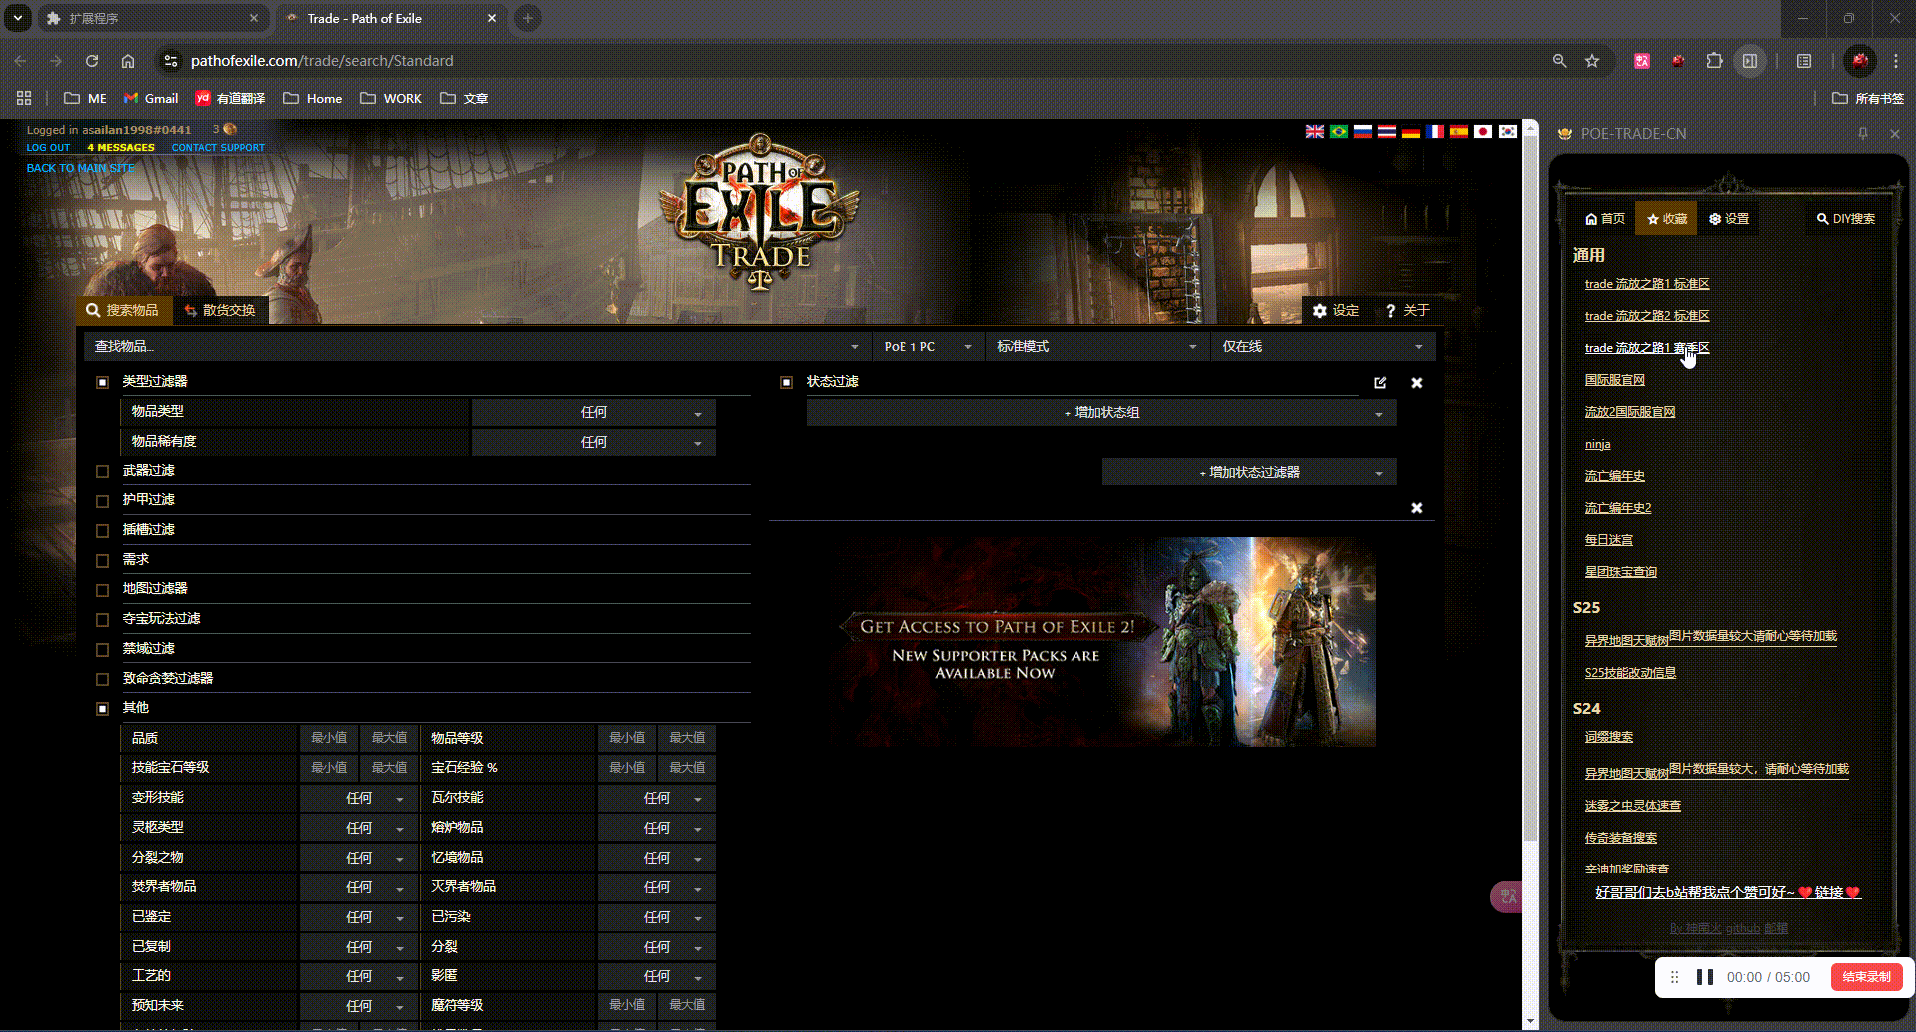This screenshot has width=1916, height=1032.
Task: Reload the trade page
Action: click(x=91, y=61)
